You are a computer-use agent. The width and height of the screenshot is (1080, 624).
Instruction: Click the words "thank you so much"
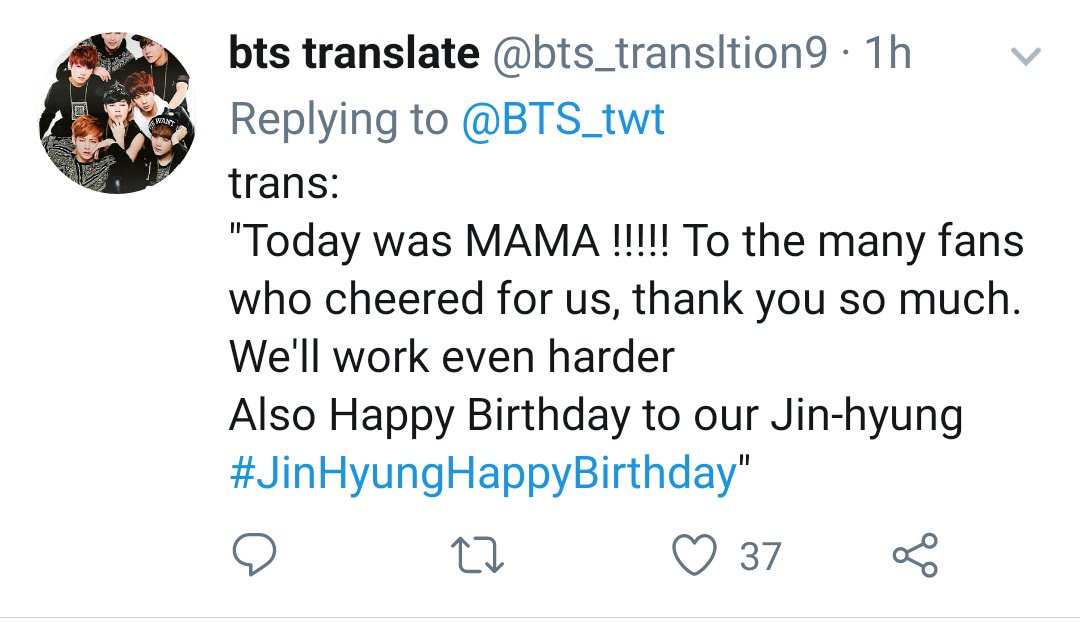(827, 301)
